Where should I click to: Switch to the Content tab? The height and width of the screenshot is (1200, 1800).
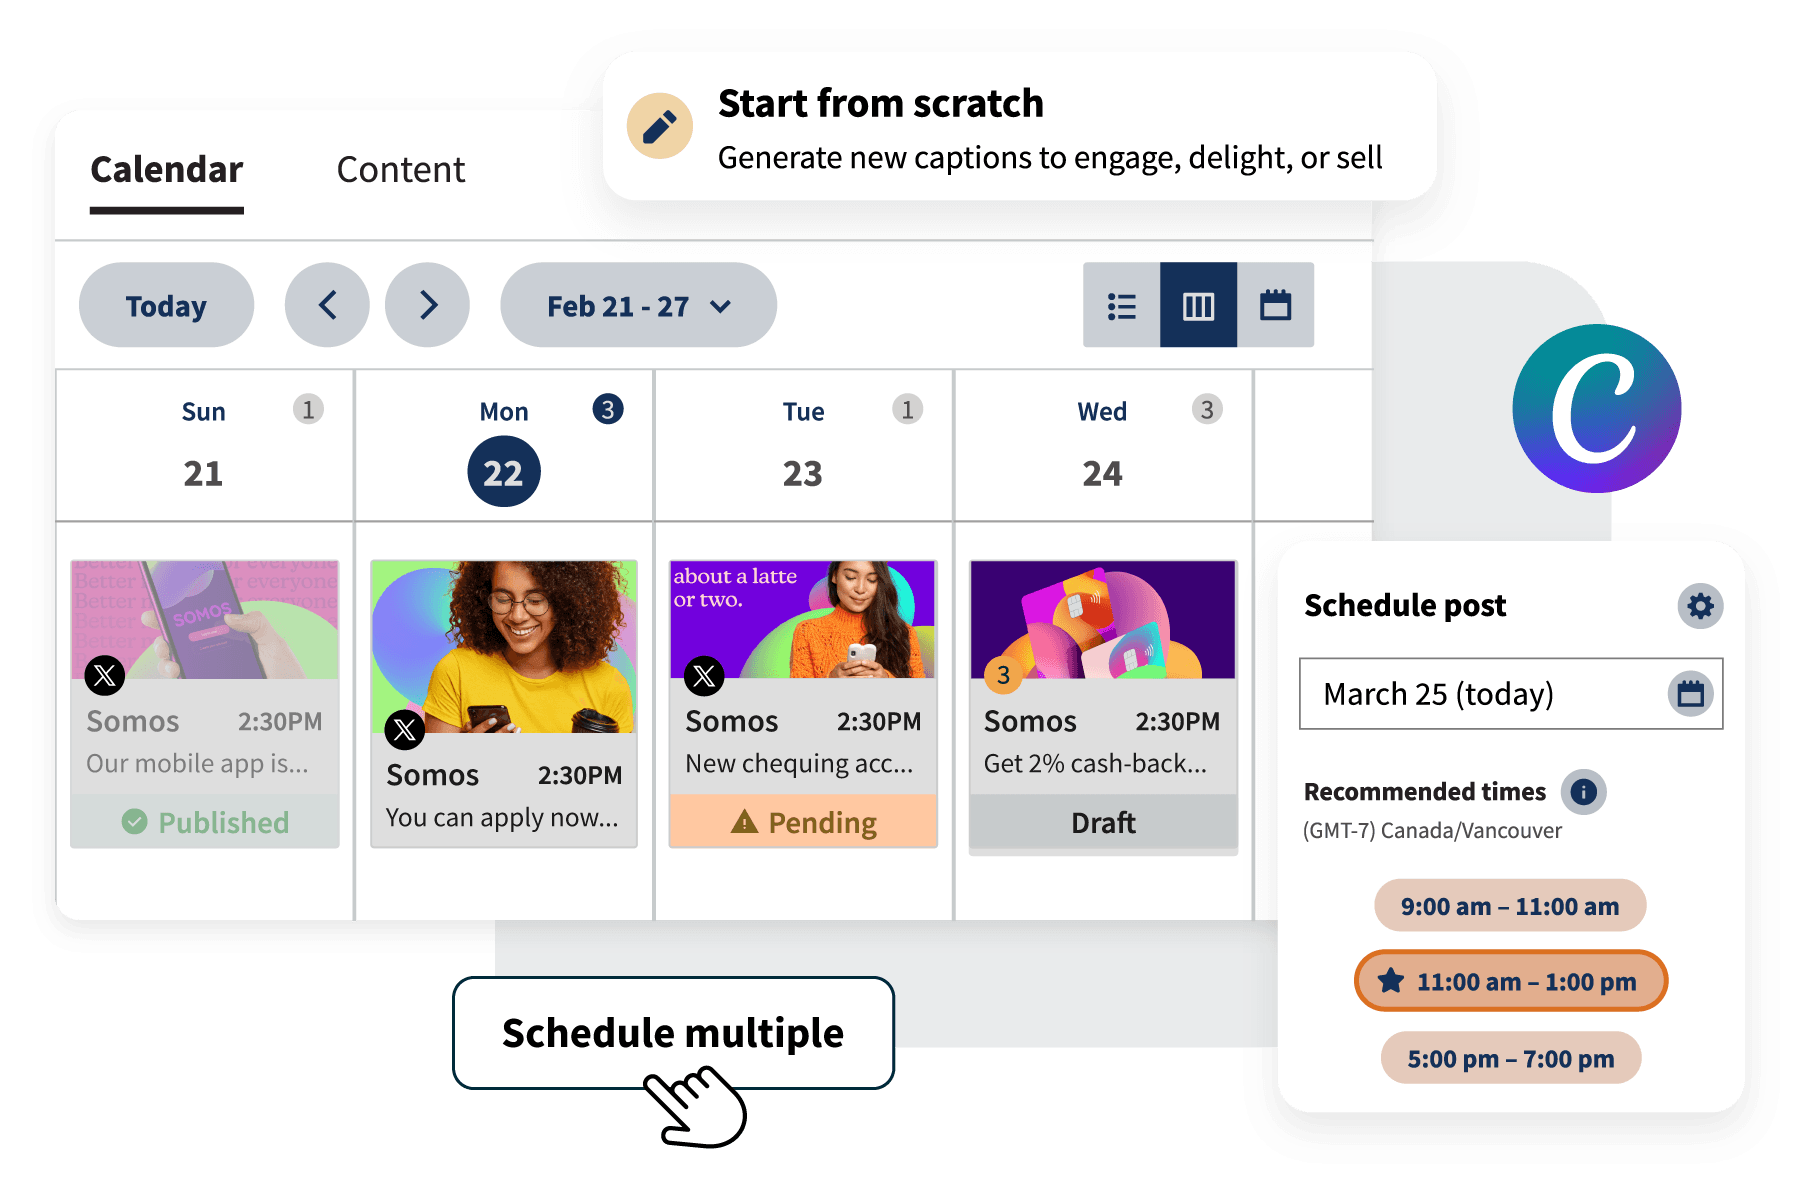[400, 170]
